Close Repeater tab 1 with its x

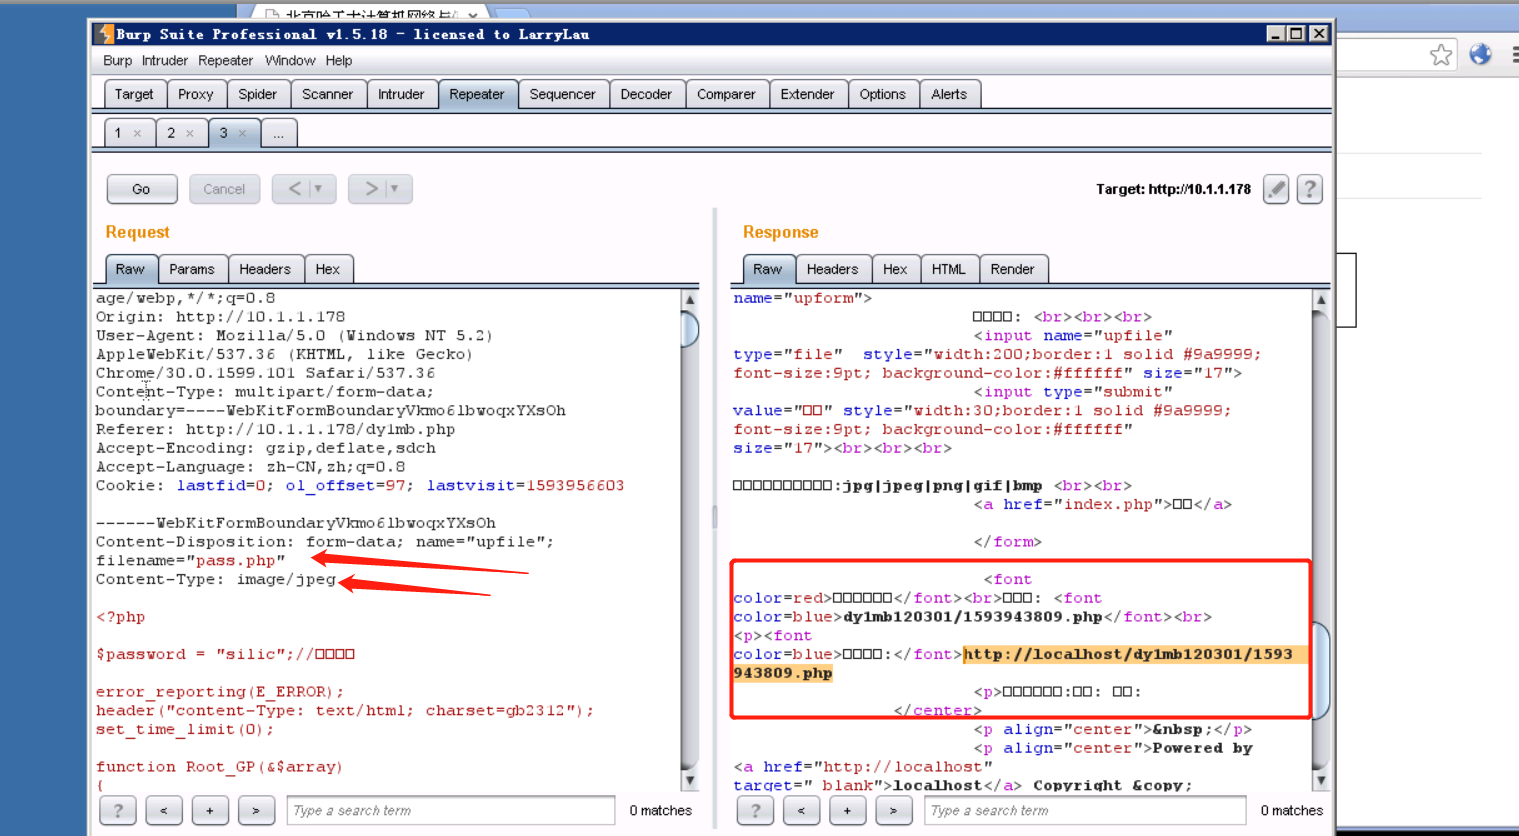137,133
